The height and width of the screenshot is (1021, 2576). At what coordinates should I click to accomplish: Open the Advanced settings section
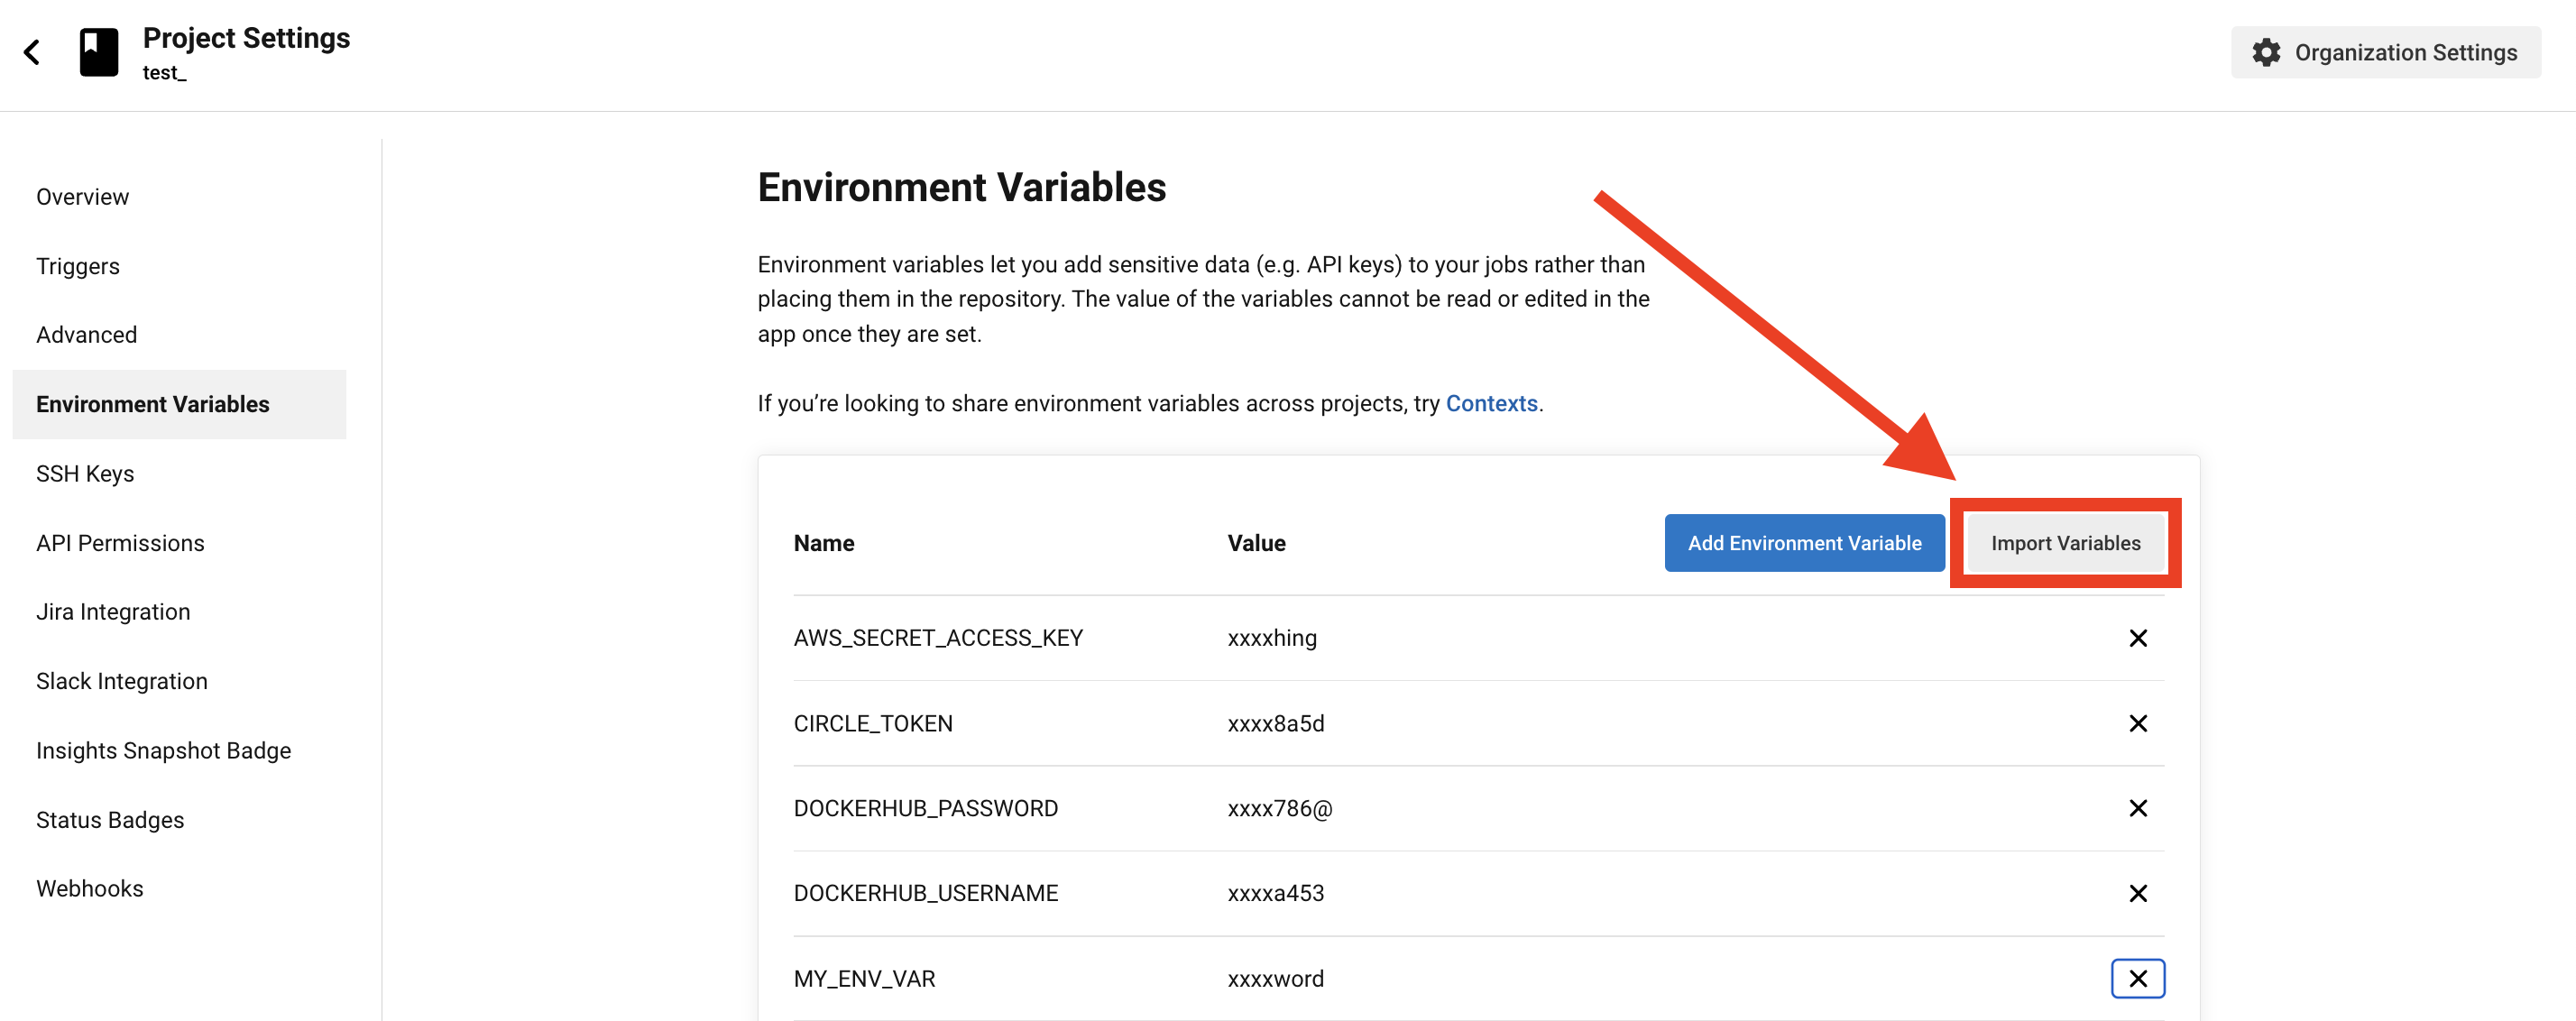(87, 335)
